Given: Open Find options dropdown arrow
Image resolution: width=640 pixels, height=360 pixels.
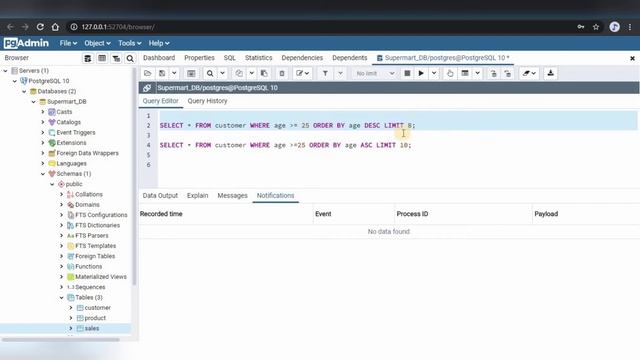Looking at the screenshot, I should pyautogui.click(x=222, y=73).
